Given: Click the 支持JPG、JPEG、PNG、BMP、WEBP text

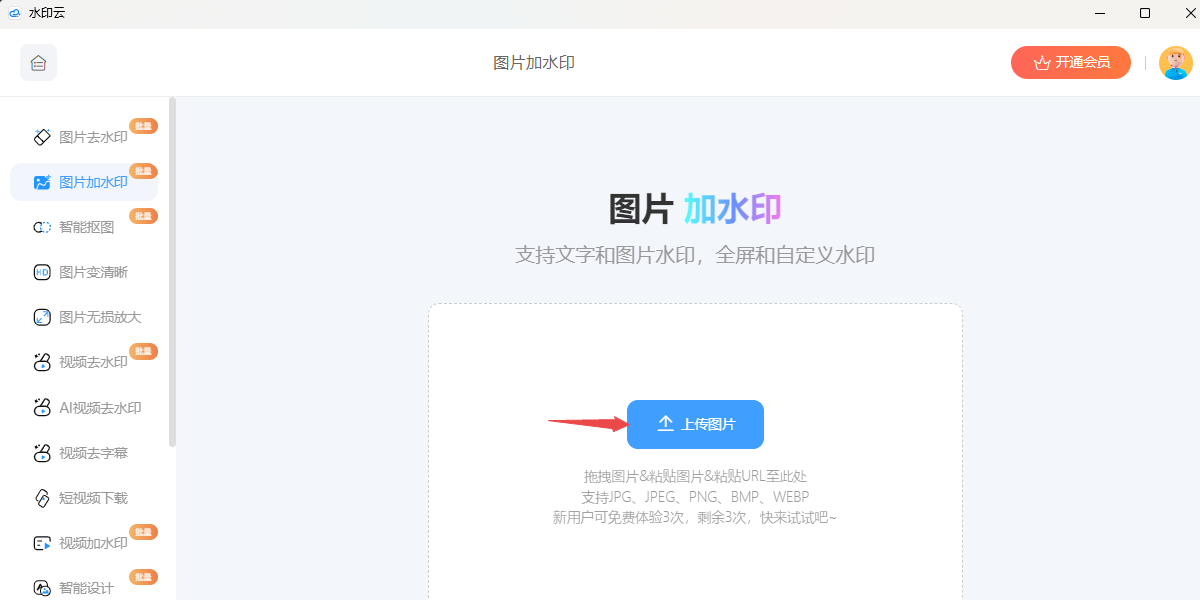Looking at the screenshot, I should click(x=695, y=497).
